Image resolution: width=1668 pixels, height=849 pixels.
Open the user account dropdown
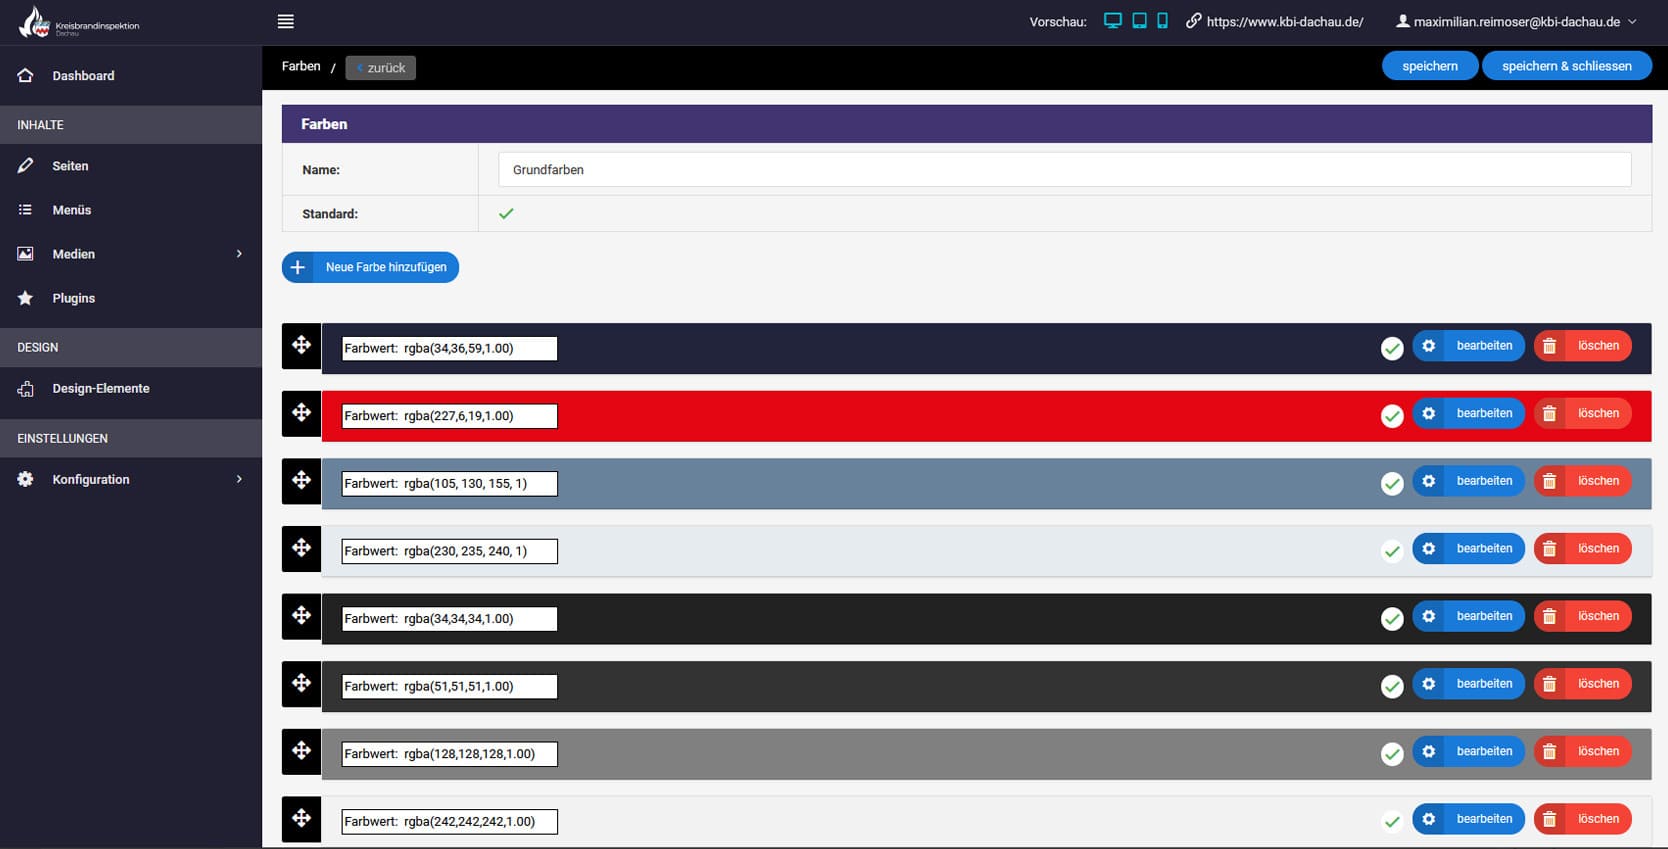coord(1516,21)
